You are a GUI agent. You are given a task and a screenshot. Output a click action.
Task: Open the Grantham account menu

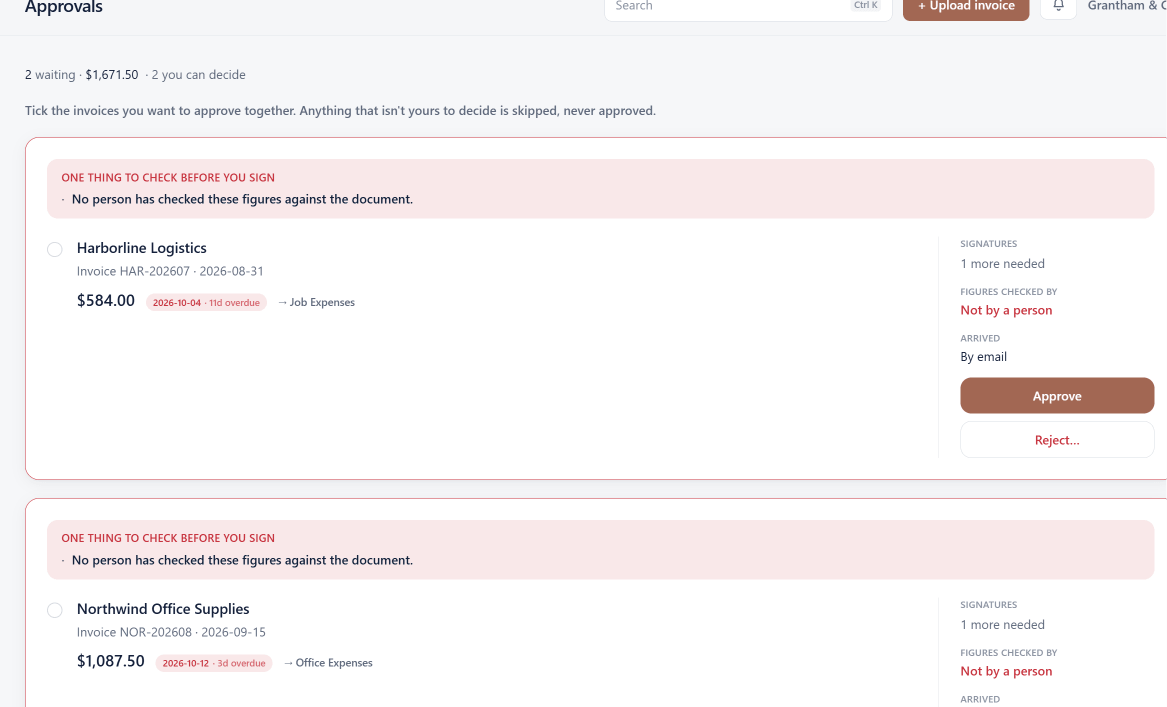[1127, 6]
